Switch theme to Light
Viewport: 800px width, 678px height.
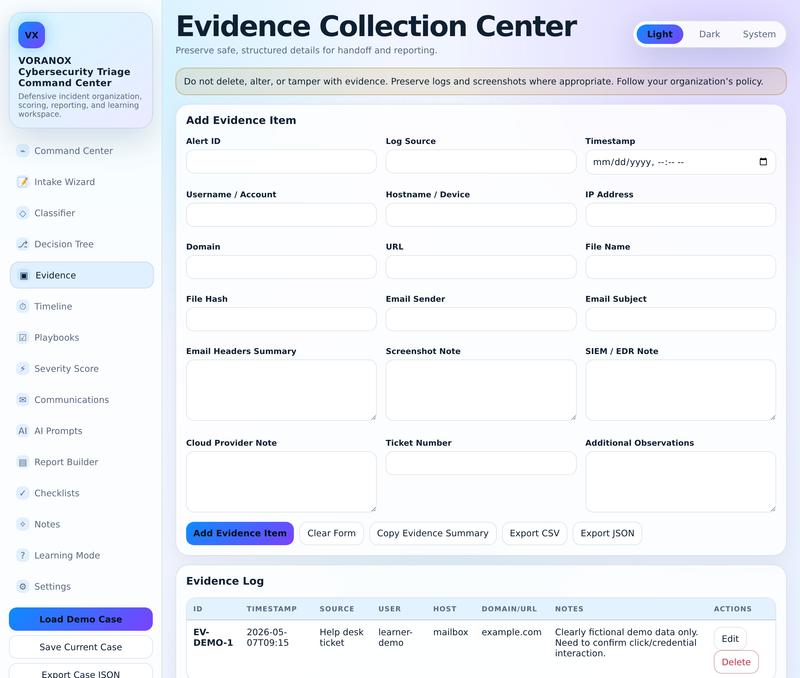click(660, 34)
